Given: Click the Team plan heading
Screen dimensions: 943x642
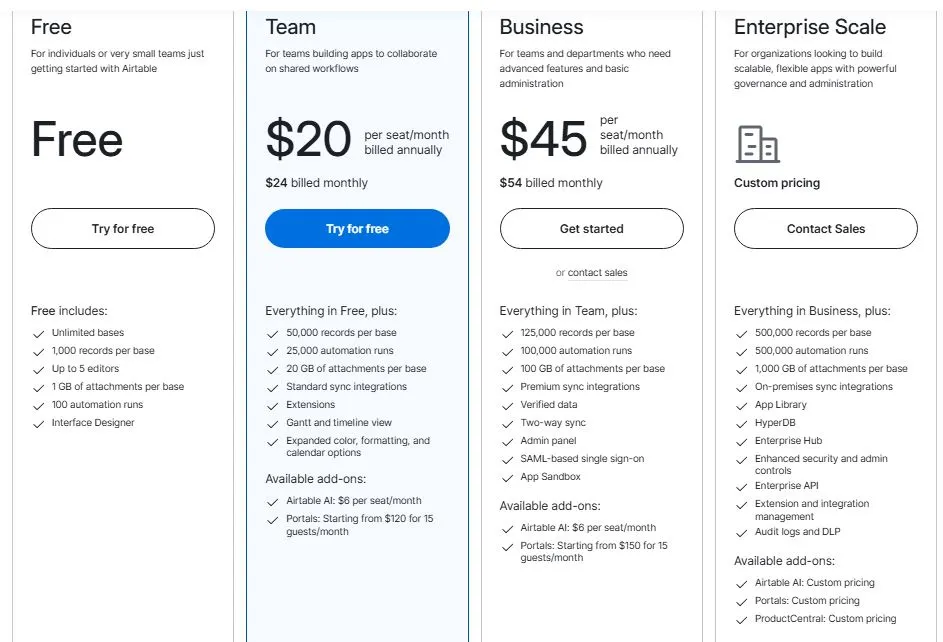Looking at the screenshot, I should pyautogui.click(x=291, y=27).
